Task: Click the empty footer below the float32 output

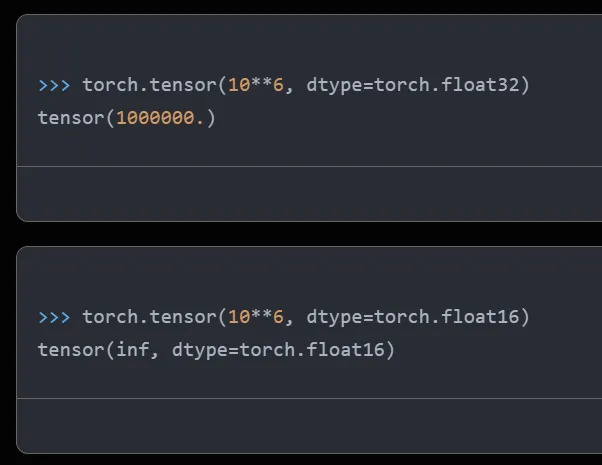Action: pyautogui.click(x=309, y=194)
